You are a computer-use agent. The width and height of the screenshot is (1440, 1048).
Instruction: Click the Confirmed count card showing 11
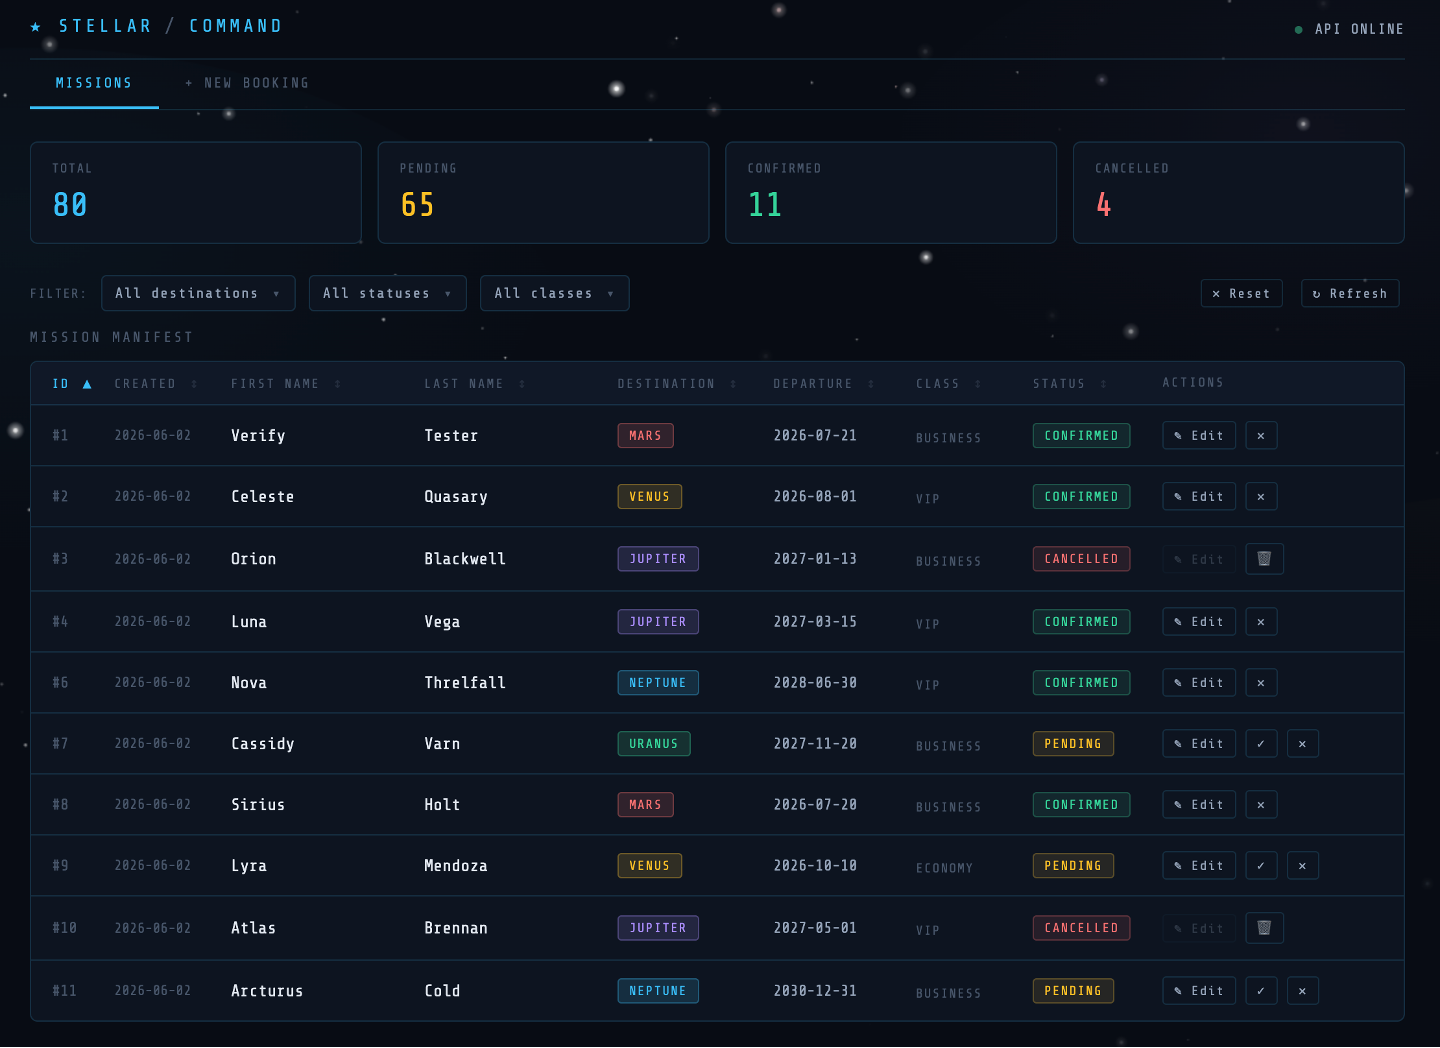891,193
